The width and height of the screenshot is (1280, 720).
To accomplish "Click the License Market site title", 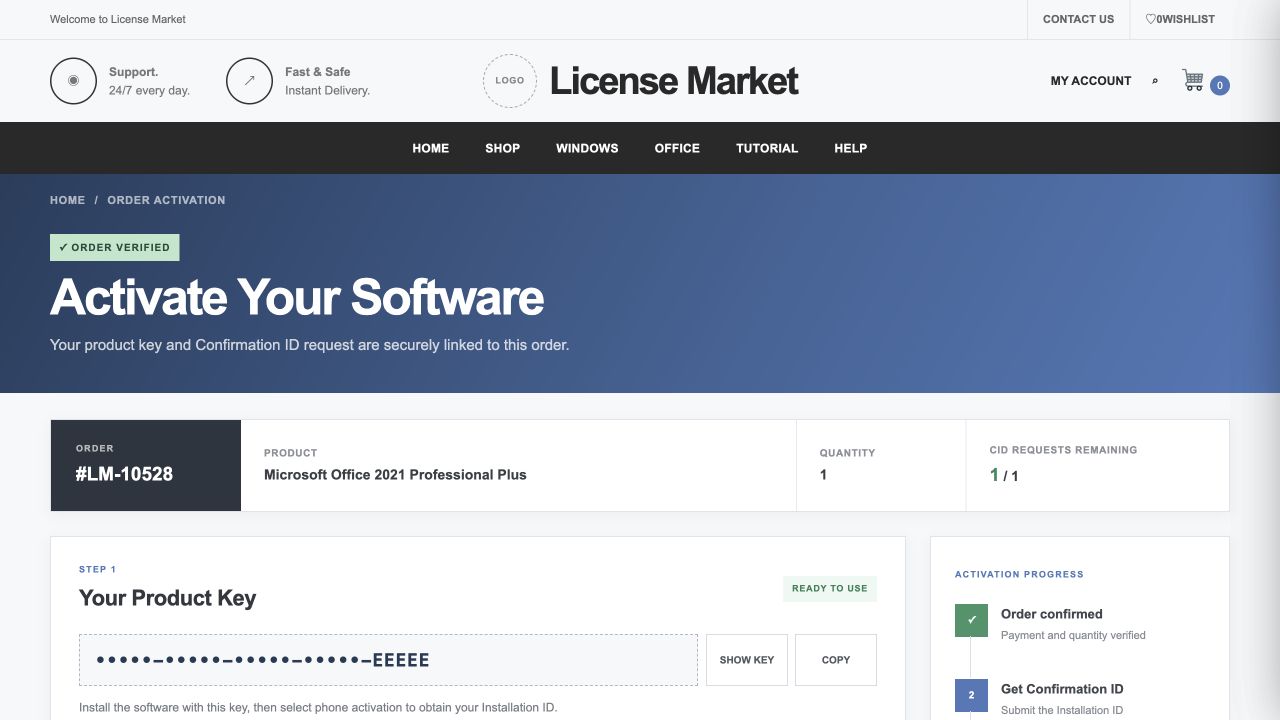I will coord(674,81).
